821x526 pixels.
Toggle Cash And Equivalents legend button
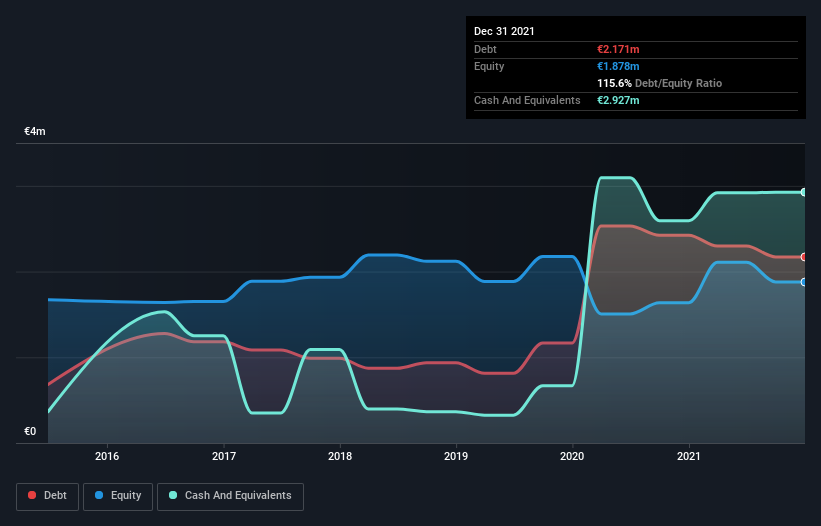(x=230, y=496)
